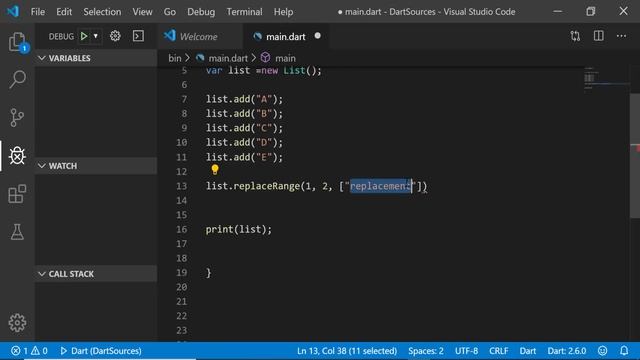Click print(list); on line 16
Screen dimensions: 640x360
238,229
